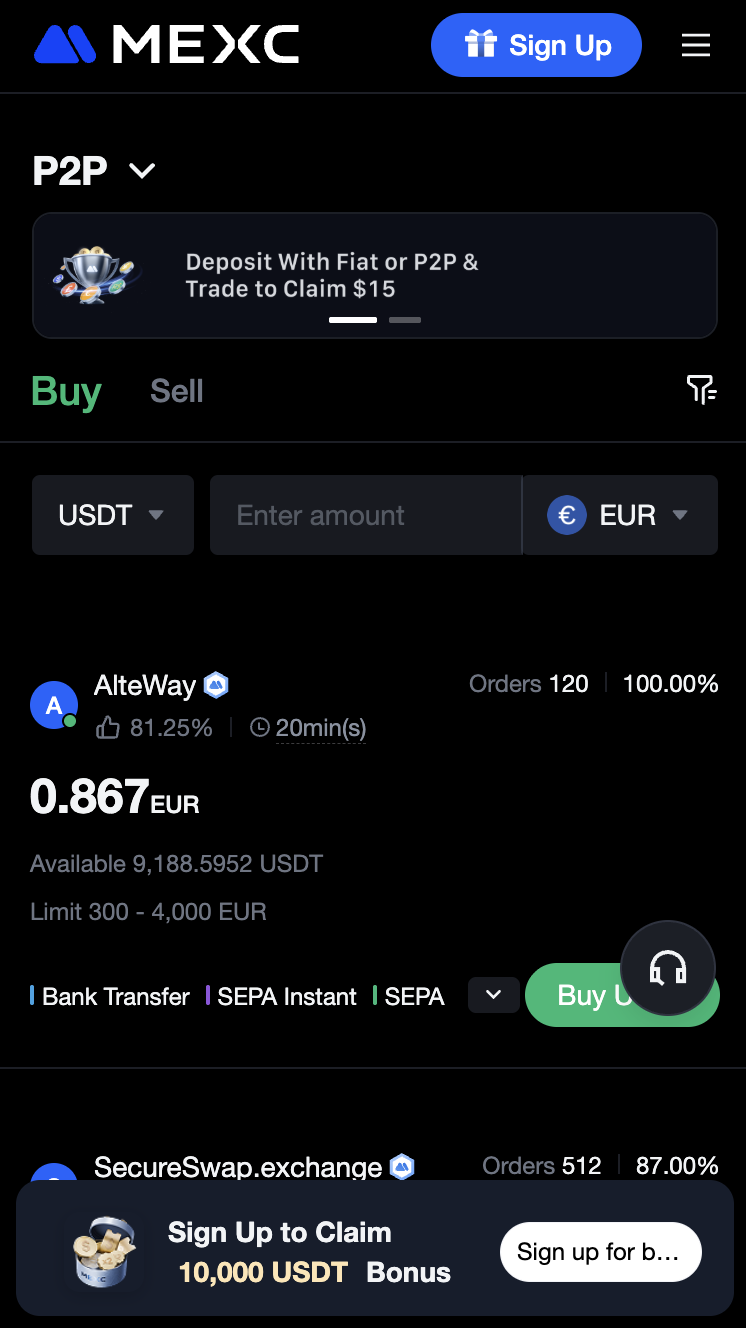This screenshot has width=746, height=1328.
Task: Select the second banner slide indicator
Action: coord(405,320)
